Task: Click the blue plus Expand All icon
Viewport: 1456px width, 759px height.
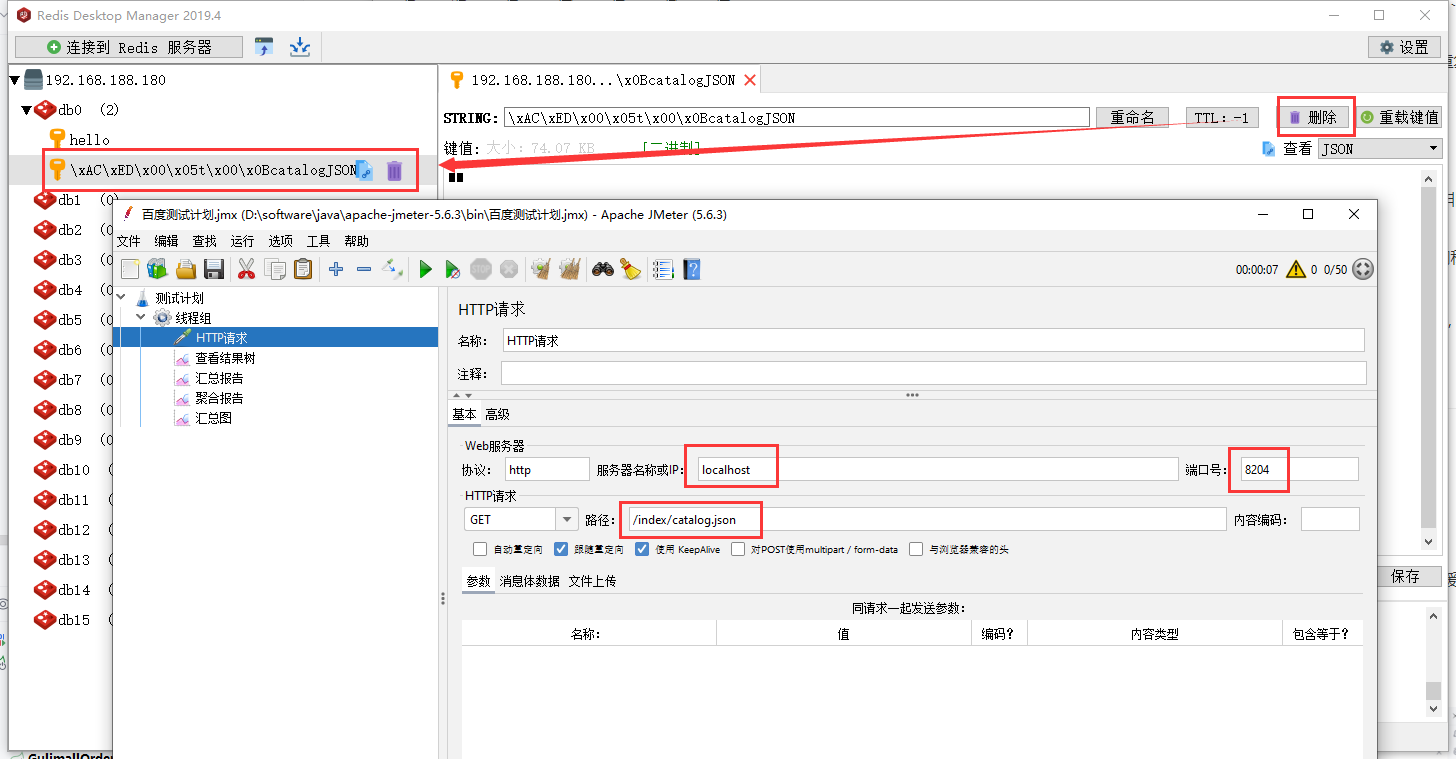Action: coord(336,269)
